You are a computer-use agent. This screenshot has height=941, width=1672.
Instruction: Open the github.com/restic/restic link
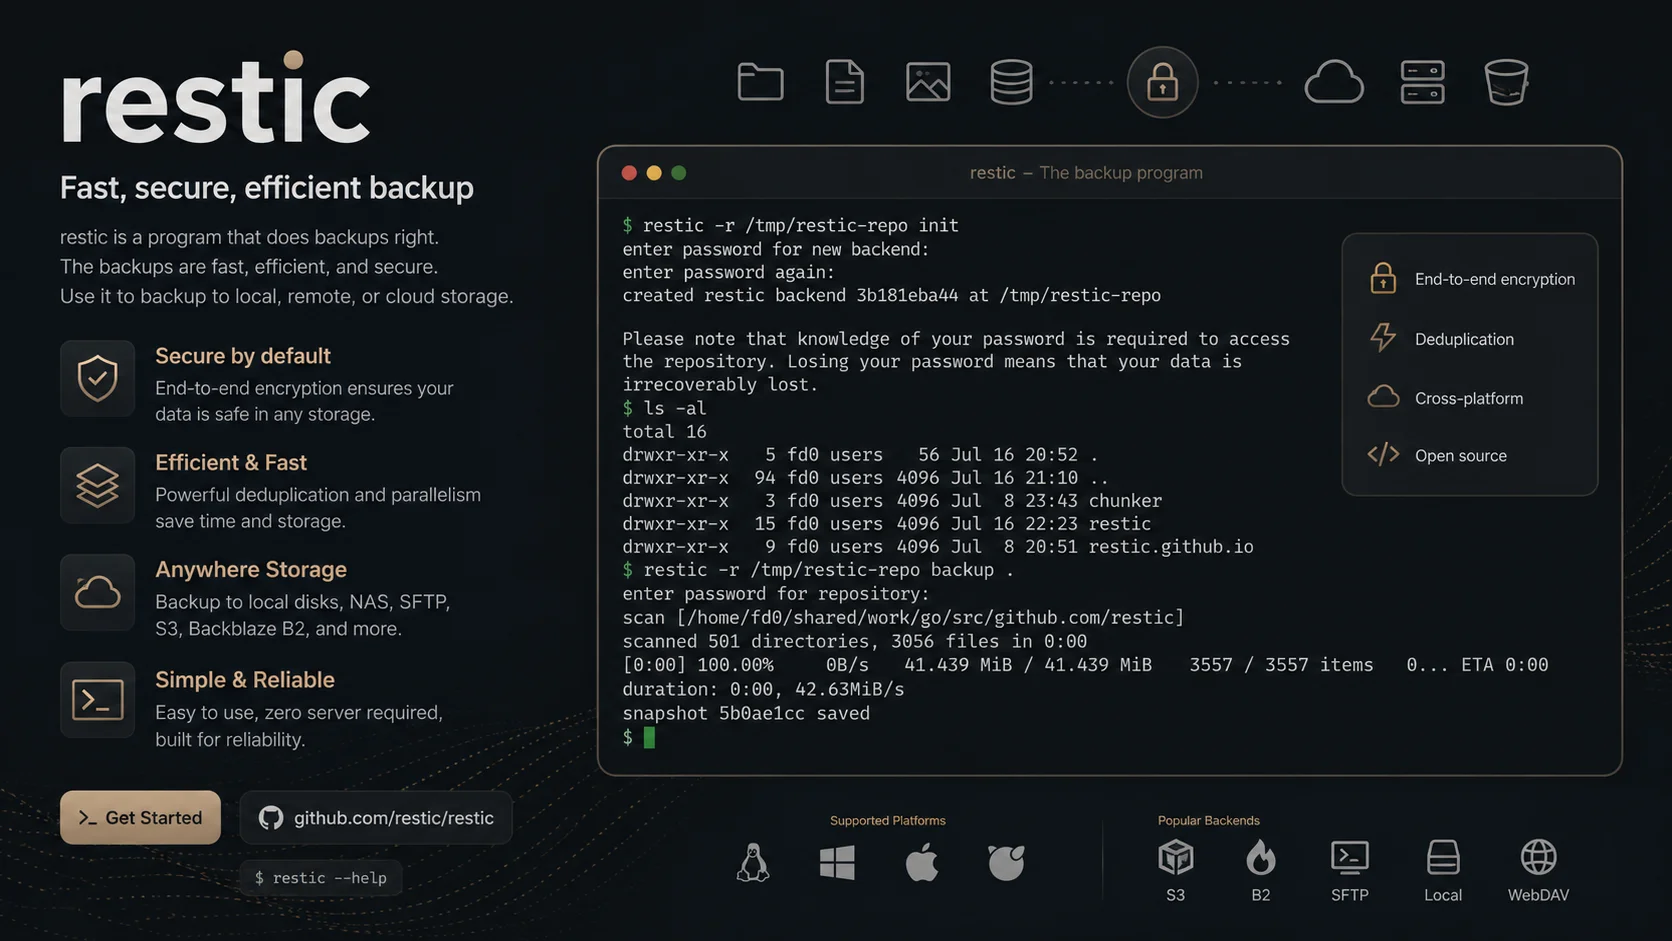click(x=376, y=818)
